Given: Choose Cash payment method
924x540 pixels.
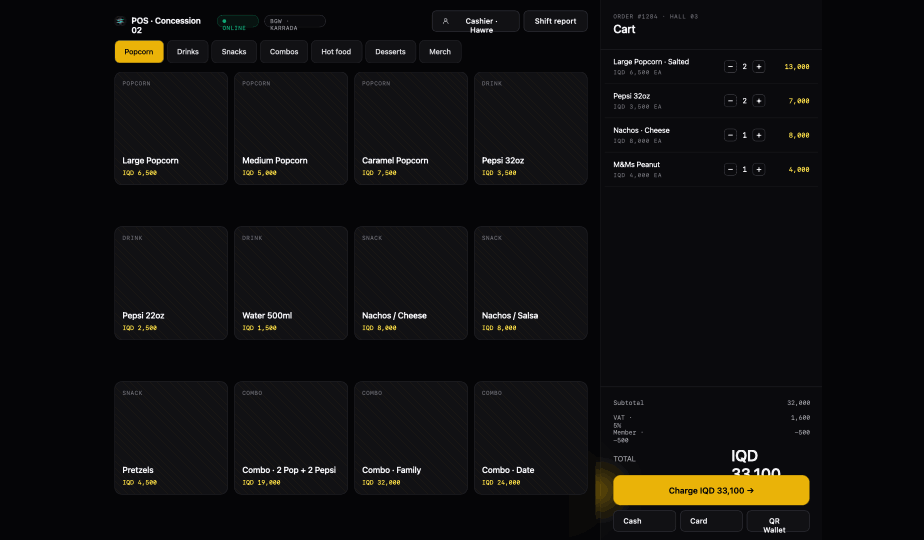Looking at the screenshot, I should click(644, 521).
